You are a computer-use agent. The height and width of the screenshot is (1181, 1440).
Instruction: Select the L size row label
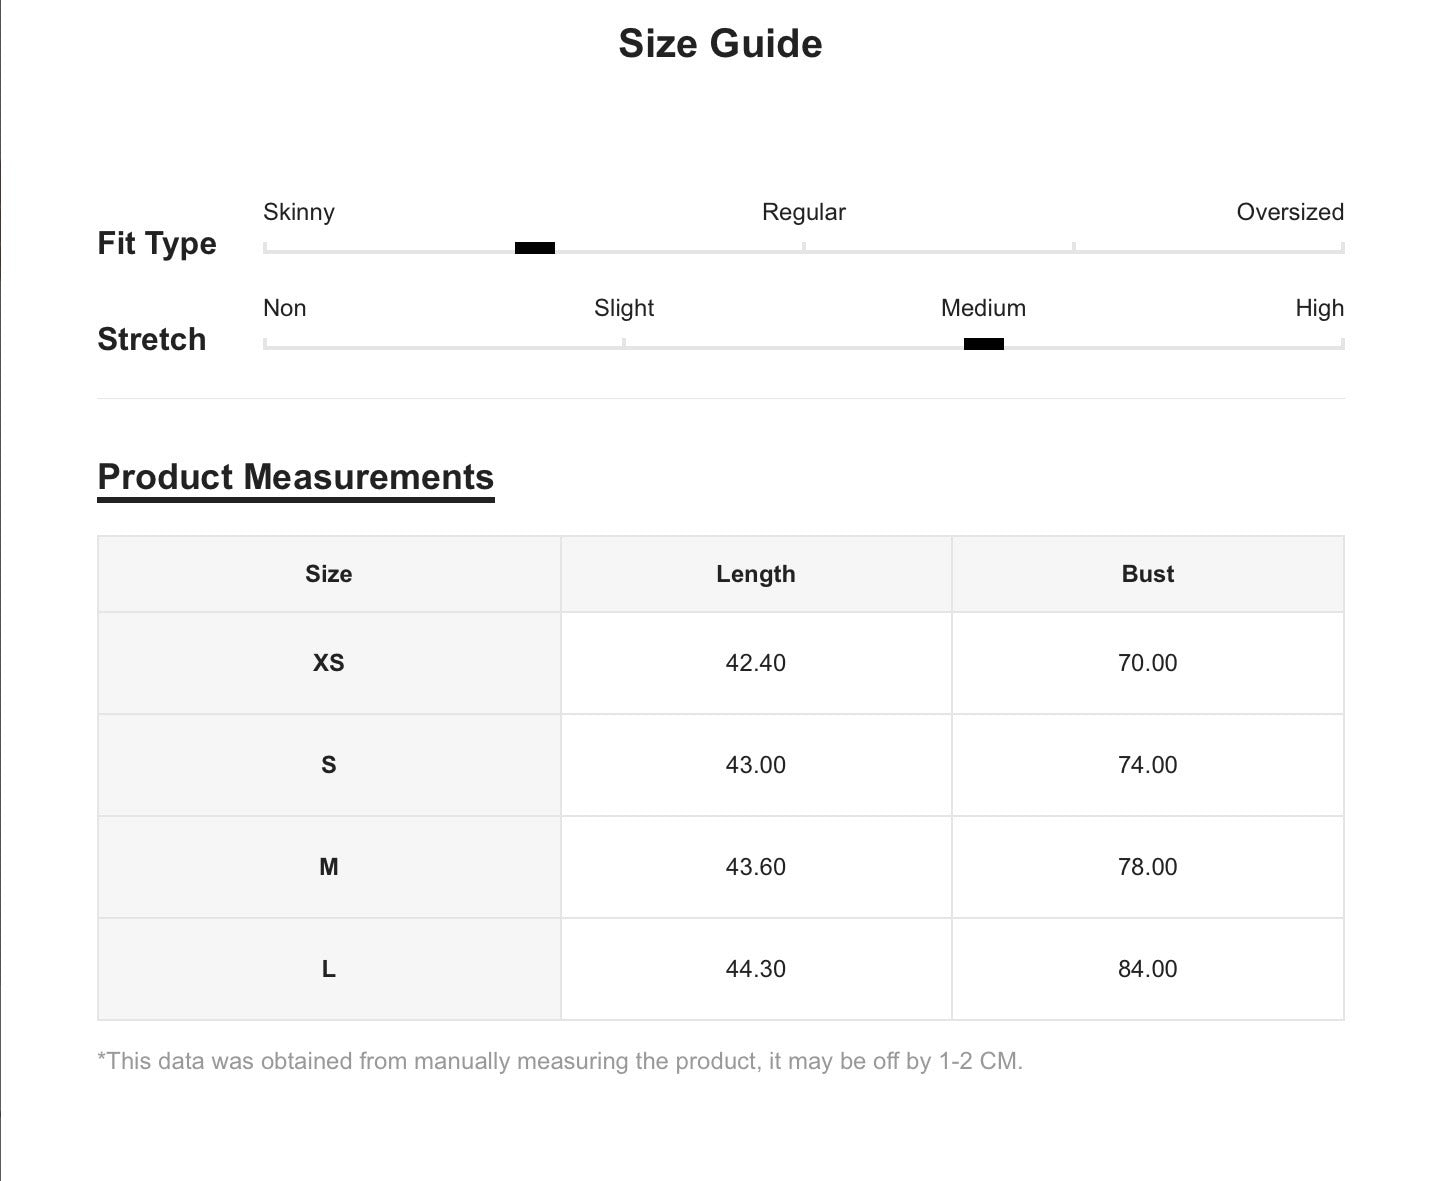click(x=329, y=969)
